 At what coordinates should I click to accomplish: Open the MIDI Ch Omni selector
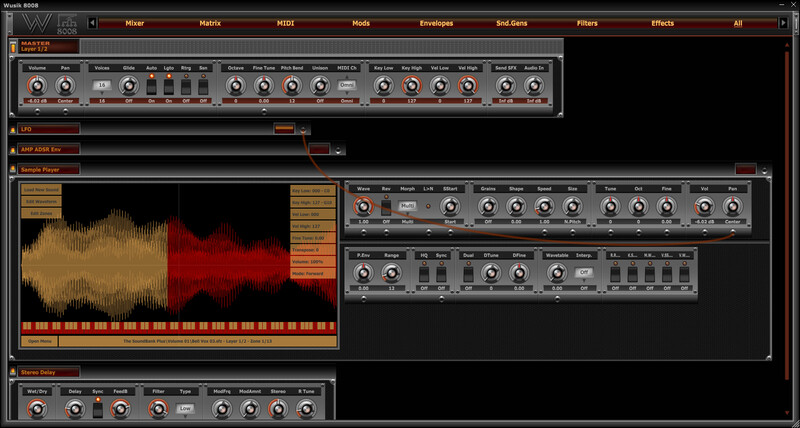click(x=347, y=87)
